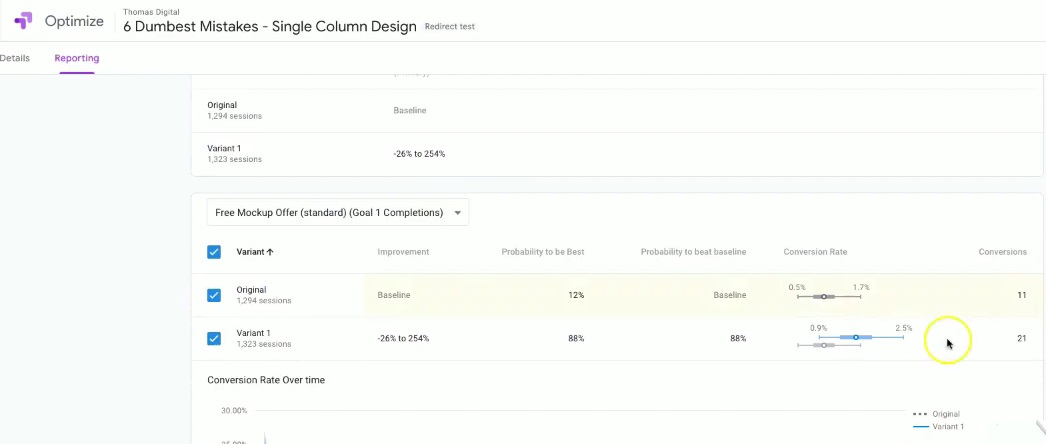Screen dimensions: 1046x444
Task: Click the Thomas Digital account name
Action: (151, 12)
